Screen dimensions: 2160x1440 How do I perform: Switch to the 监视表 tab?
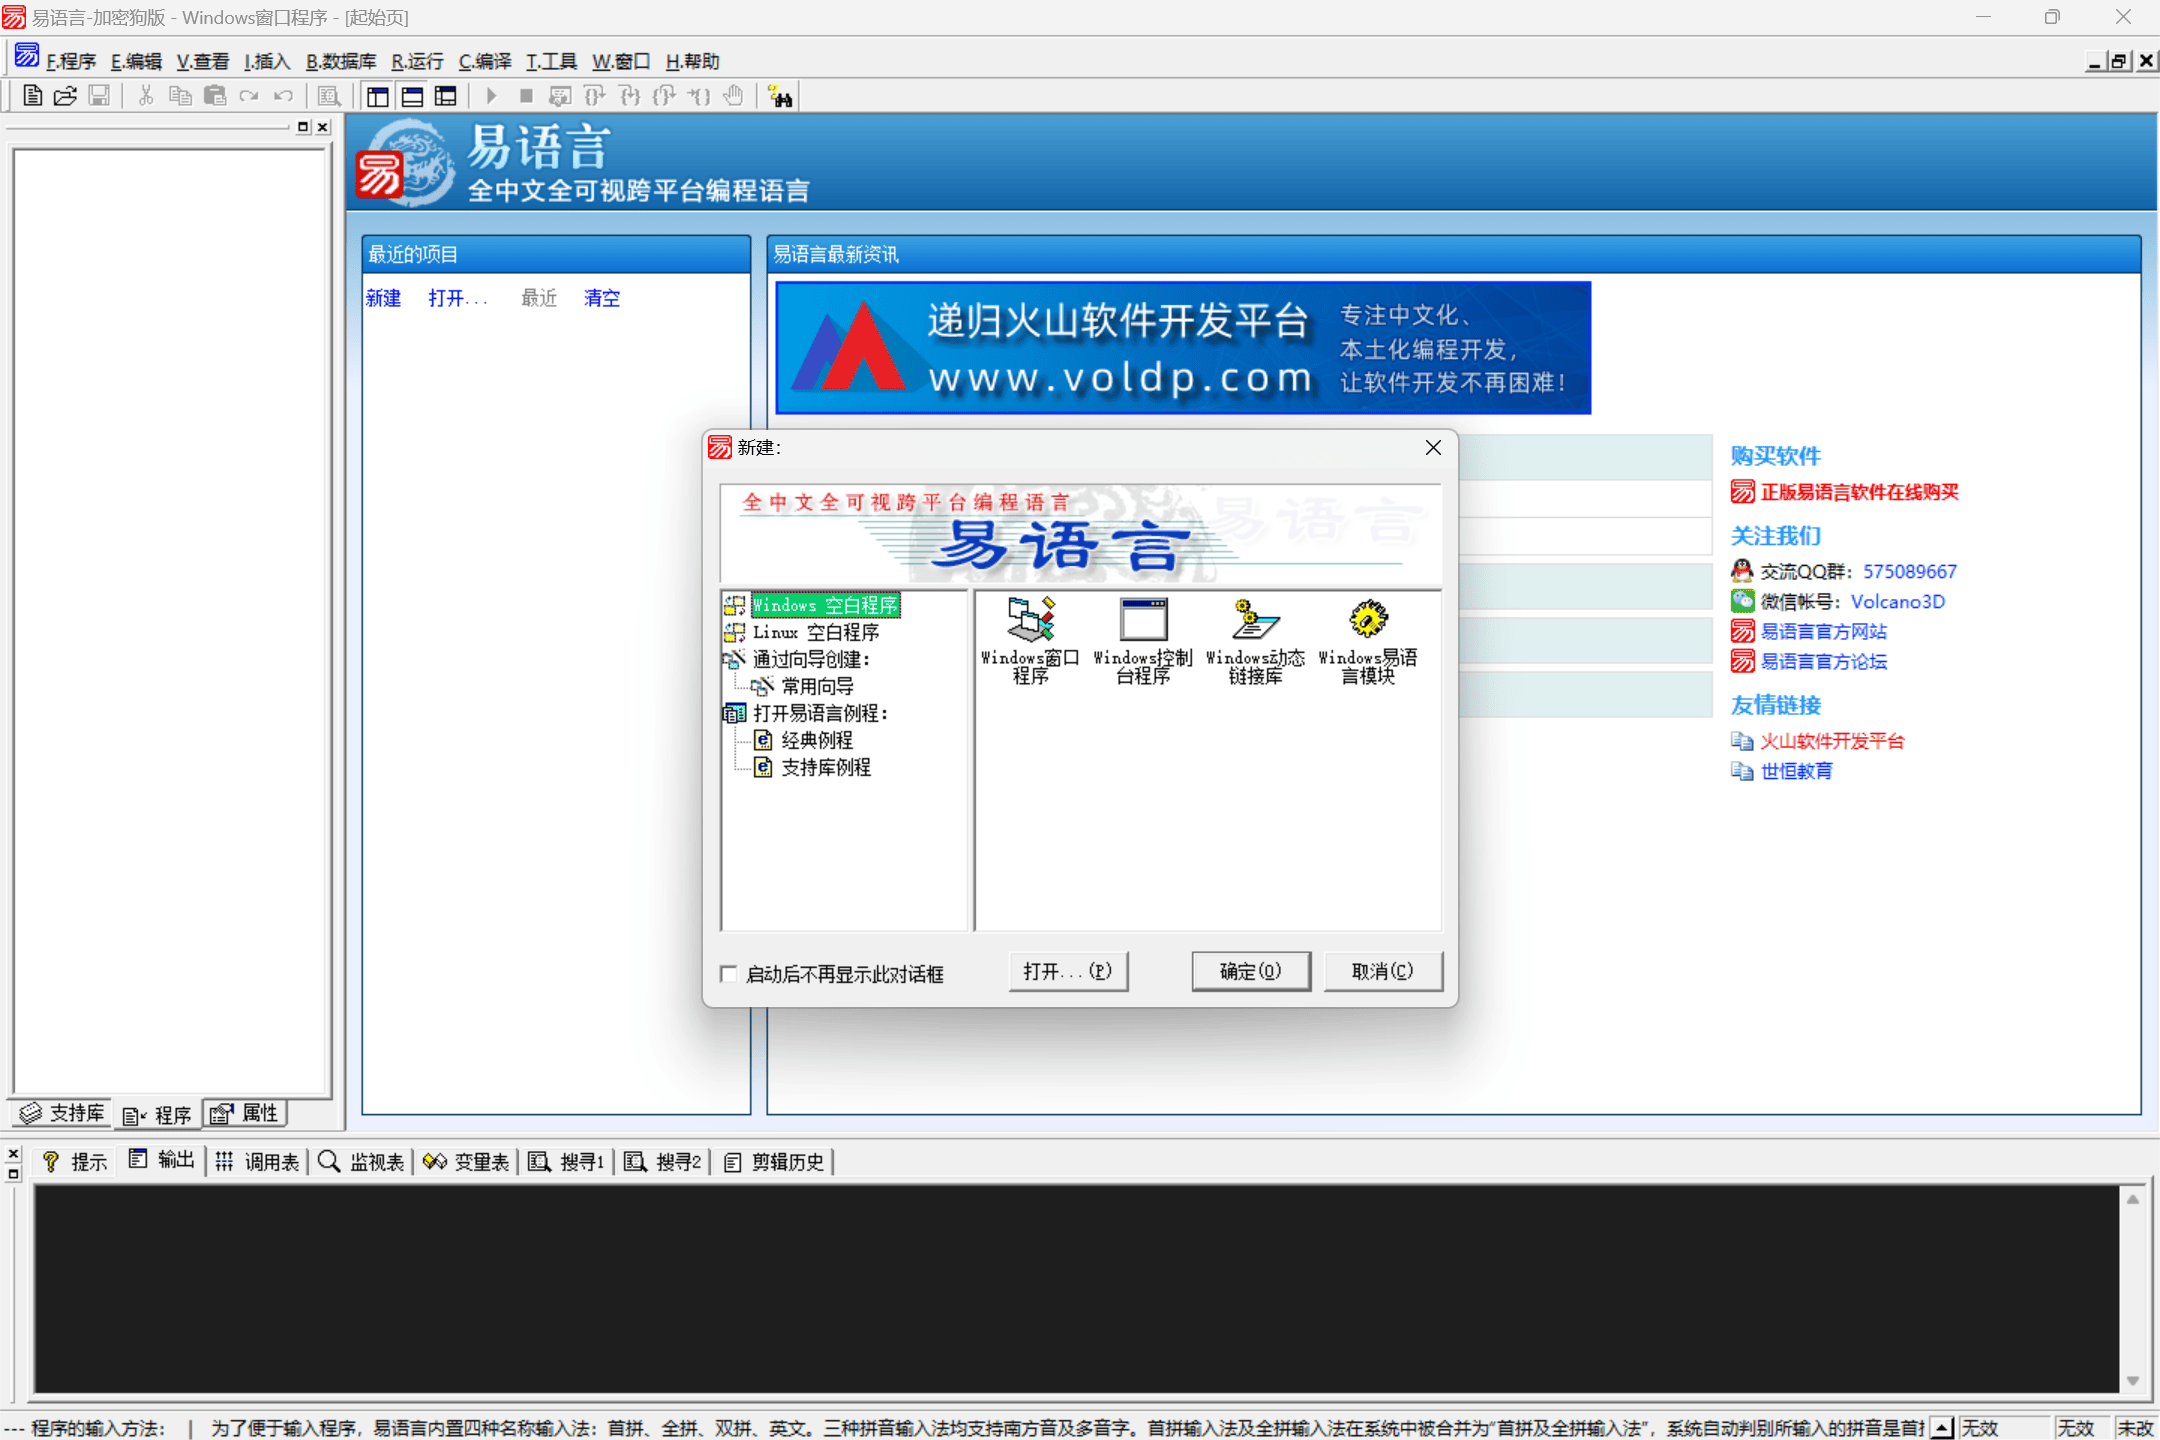(x=362, y=1161)
